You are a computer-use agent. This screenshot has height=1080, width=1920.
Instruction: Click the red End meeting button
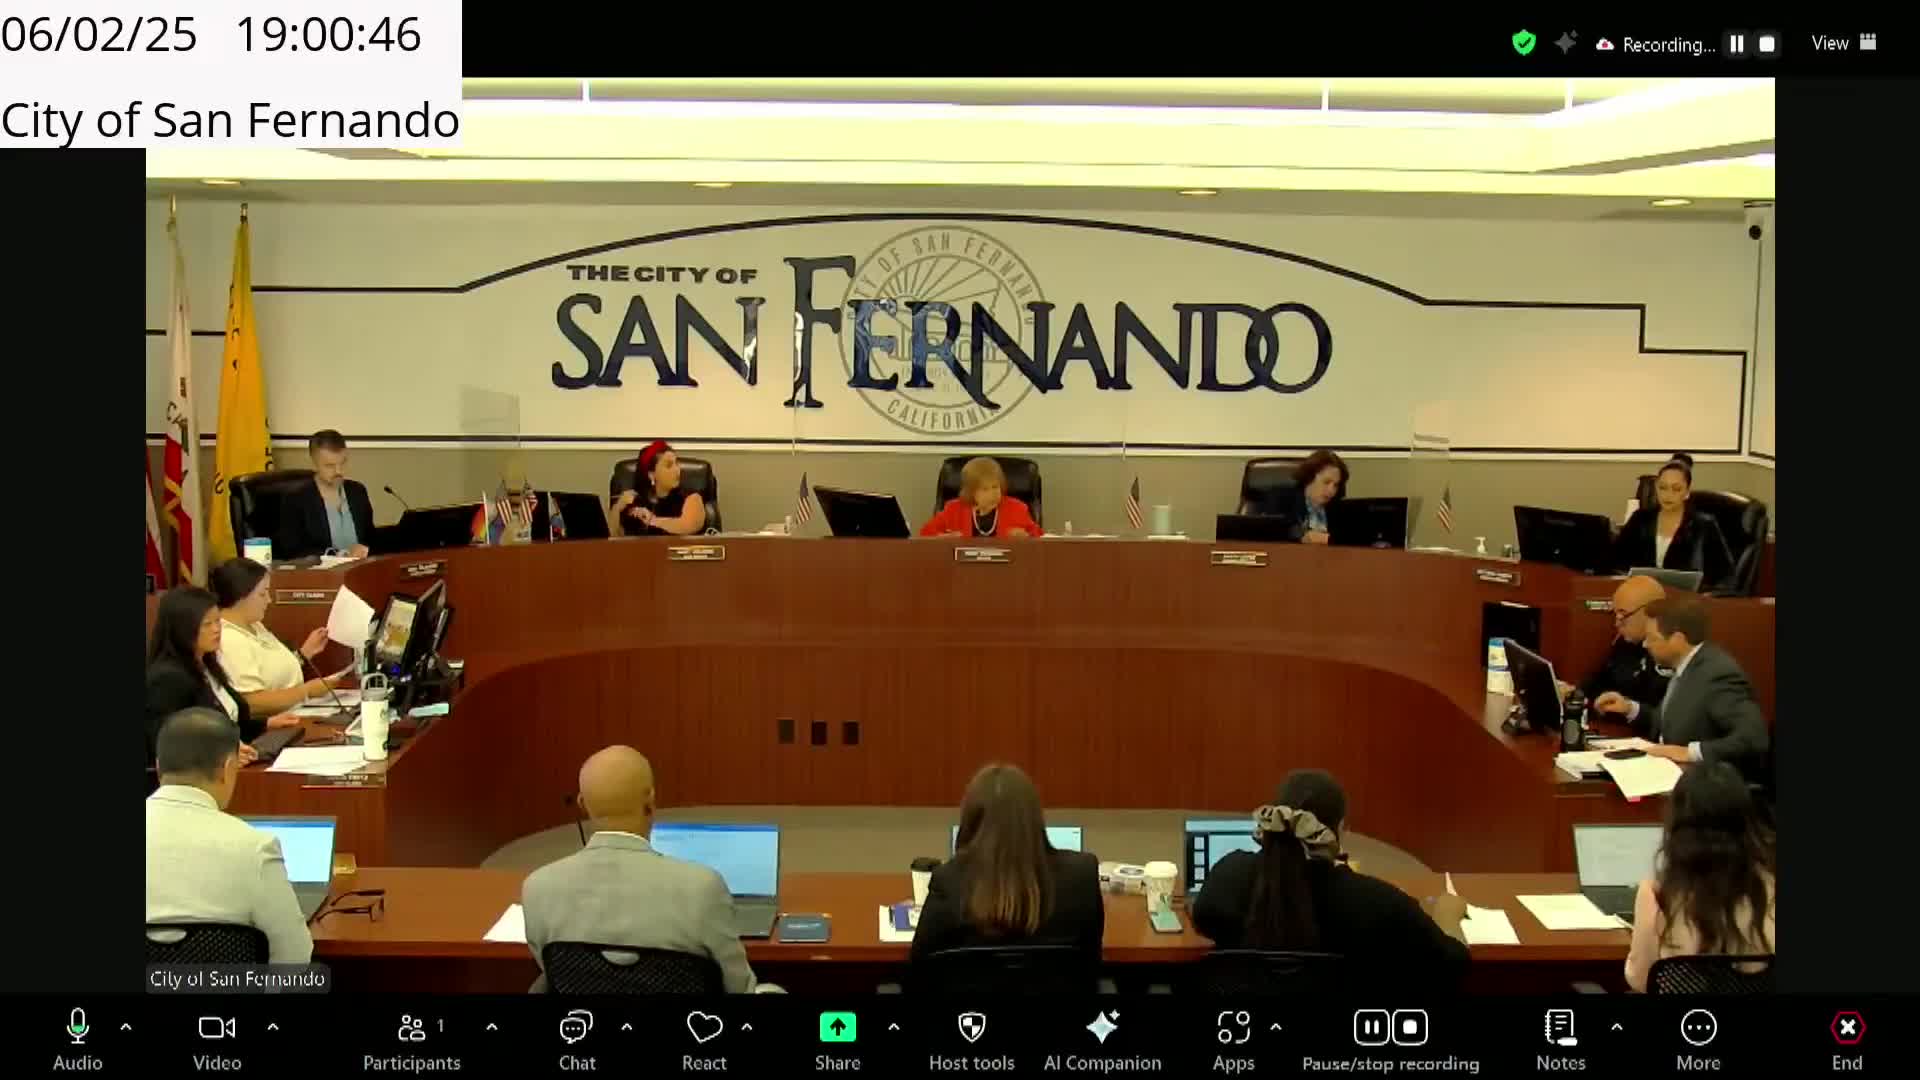click(x=1846, y=1028)
